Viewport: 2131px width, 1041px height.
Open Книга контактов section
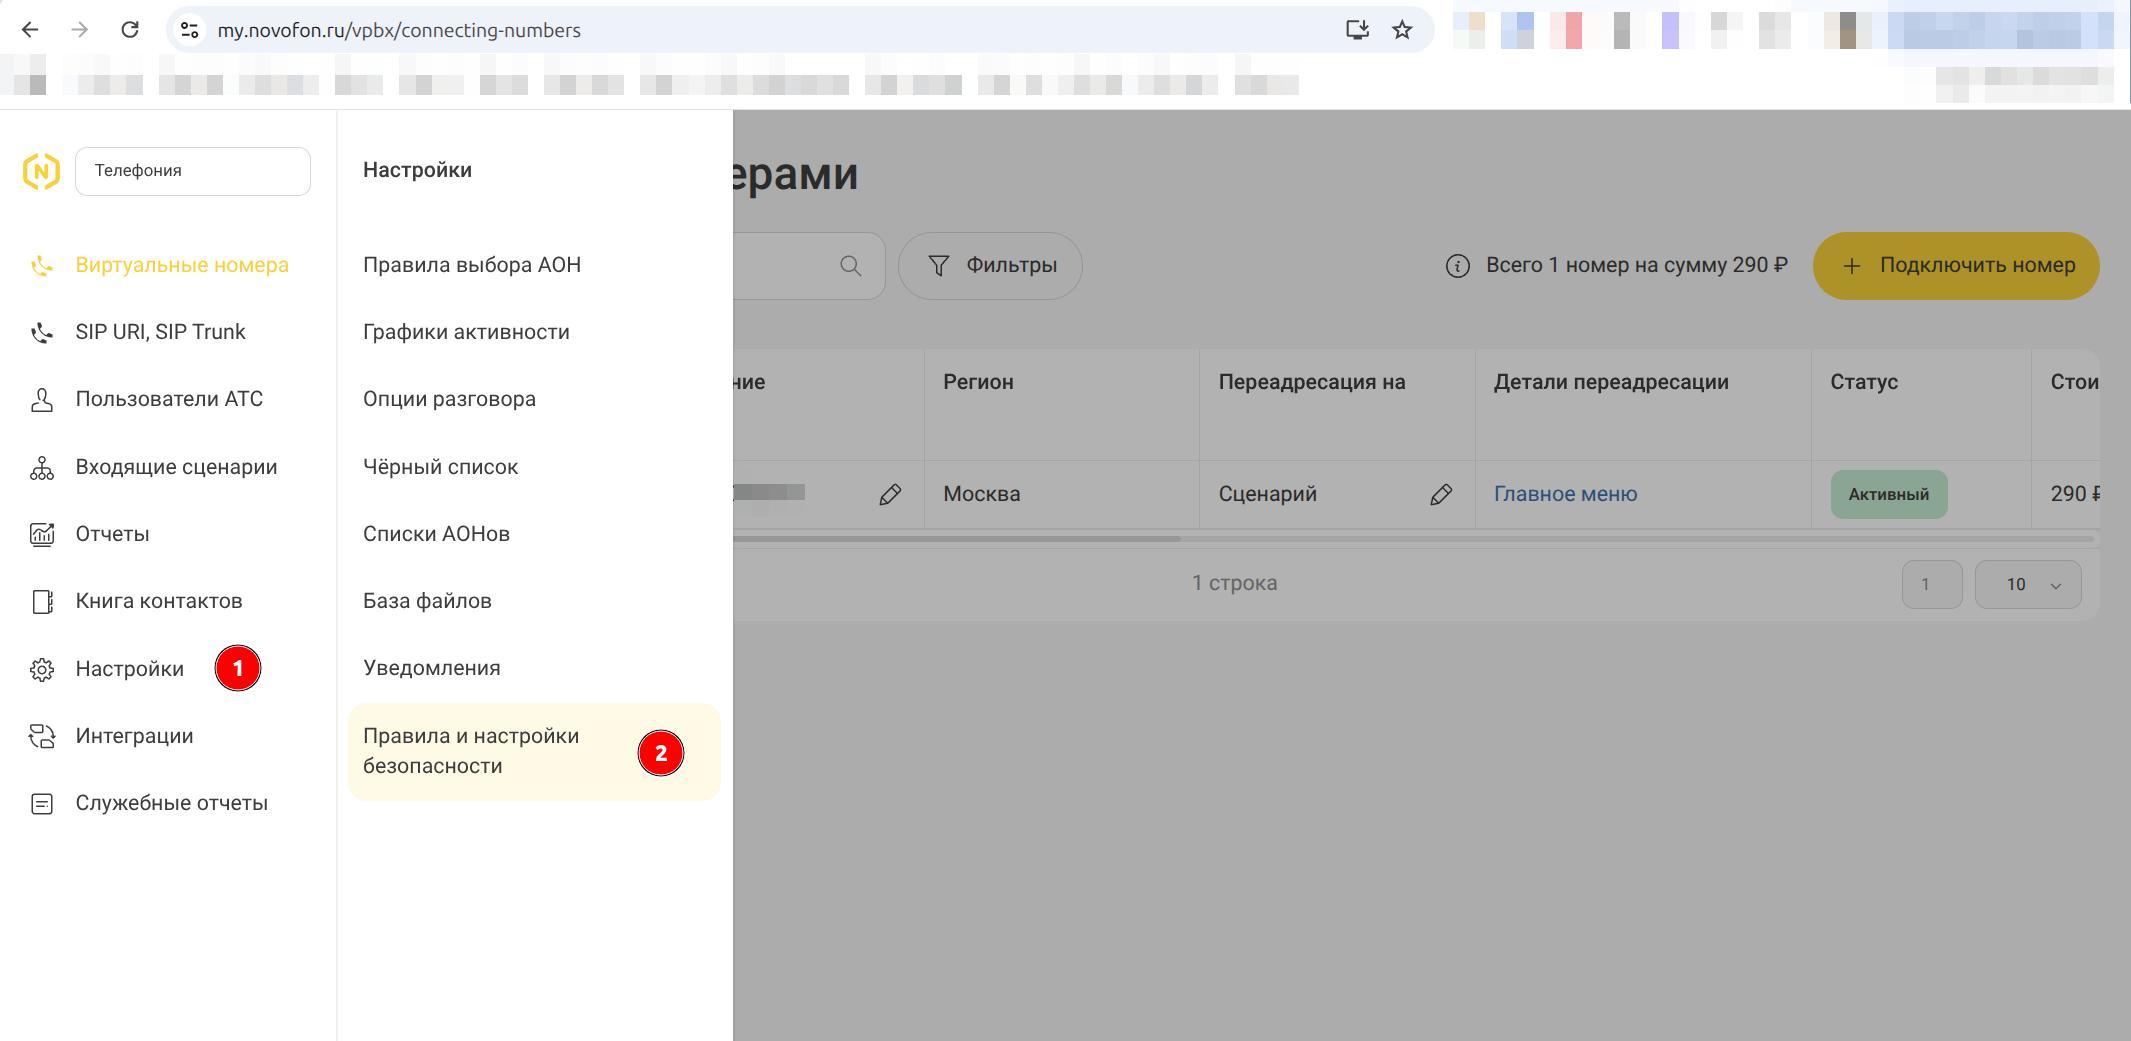coord(159,601)
